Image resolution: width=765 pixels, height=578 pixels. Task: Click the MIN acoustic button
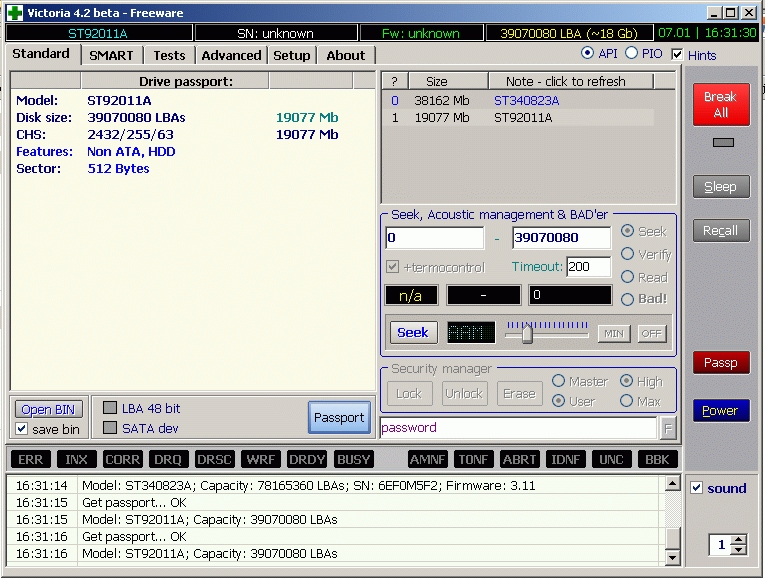(614, 334)
